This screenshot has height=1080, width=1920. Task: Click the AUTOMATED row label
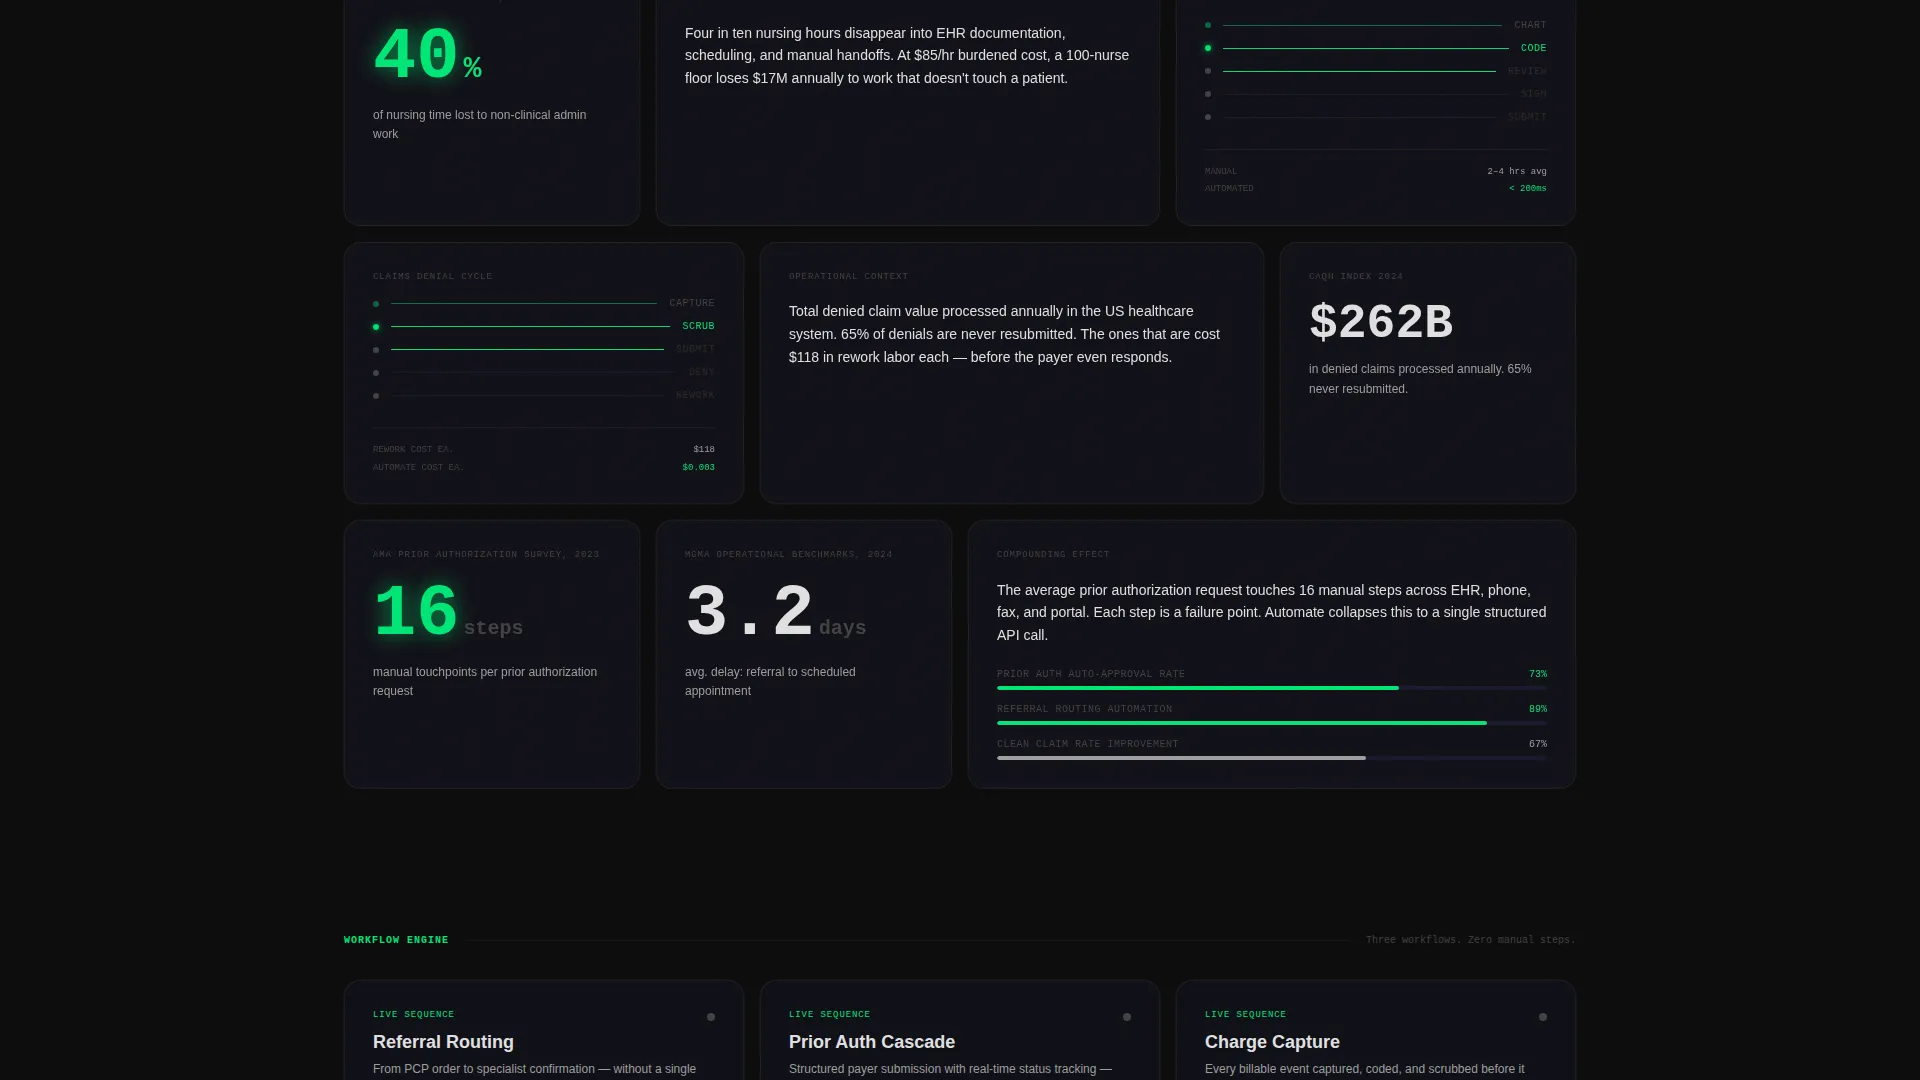click(x=1229, y=189)
